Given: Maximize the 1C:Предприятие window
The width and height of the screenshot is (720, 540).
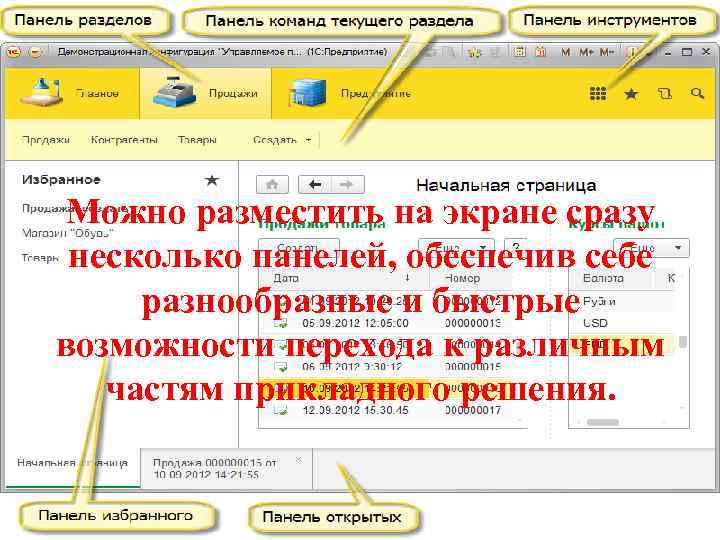Looking at the screenshot, I should tap(687, 52).
